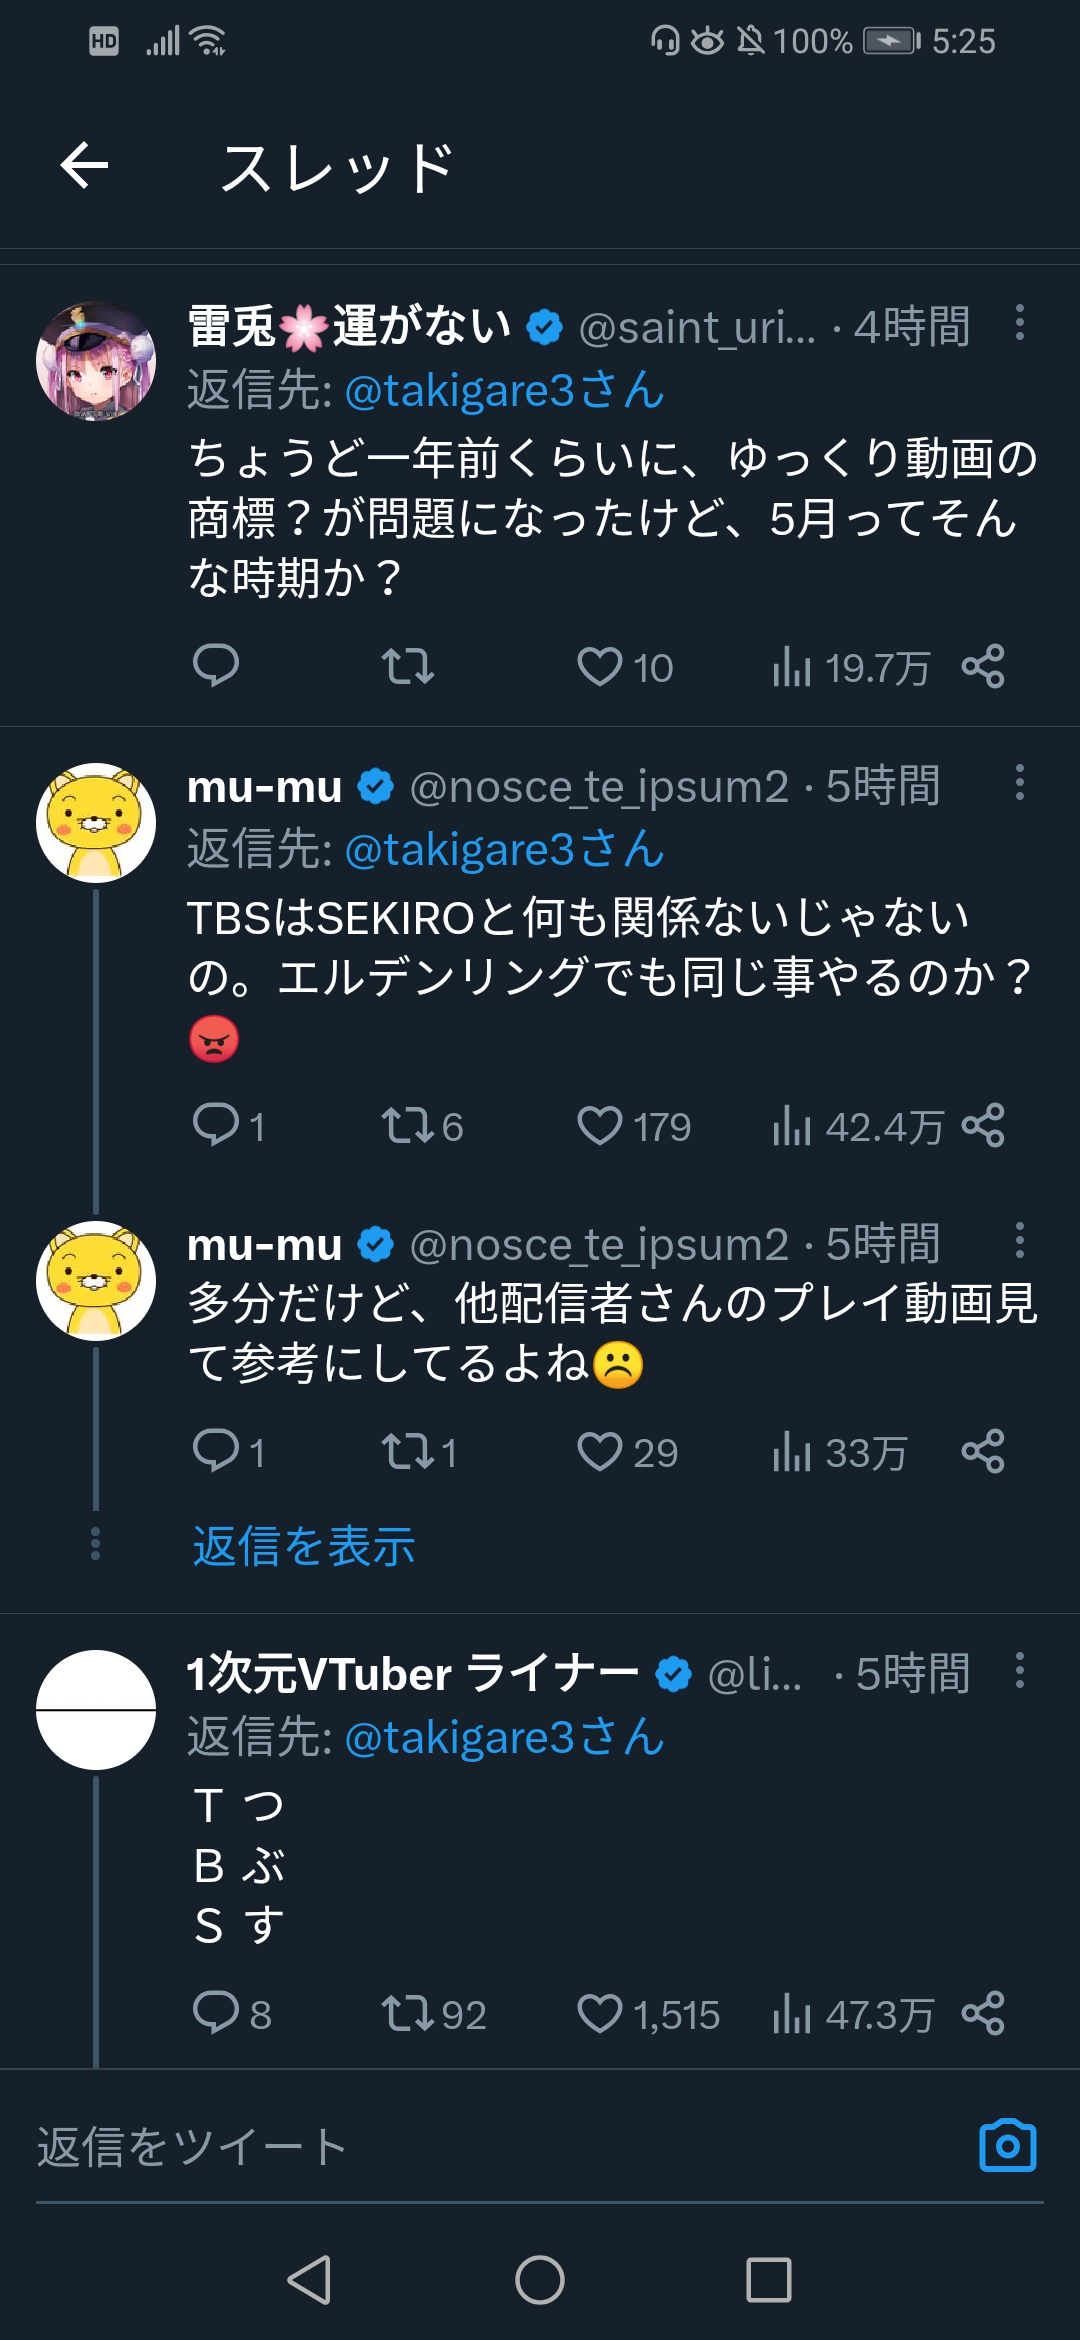Open more options for 雷兎's tweet
1080x2340 pixels.
pos(1019,322)
